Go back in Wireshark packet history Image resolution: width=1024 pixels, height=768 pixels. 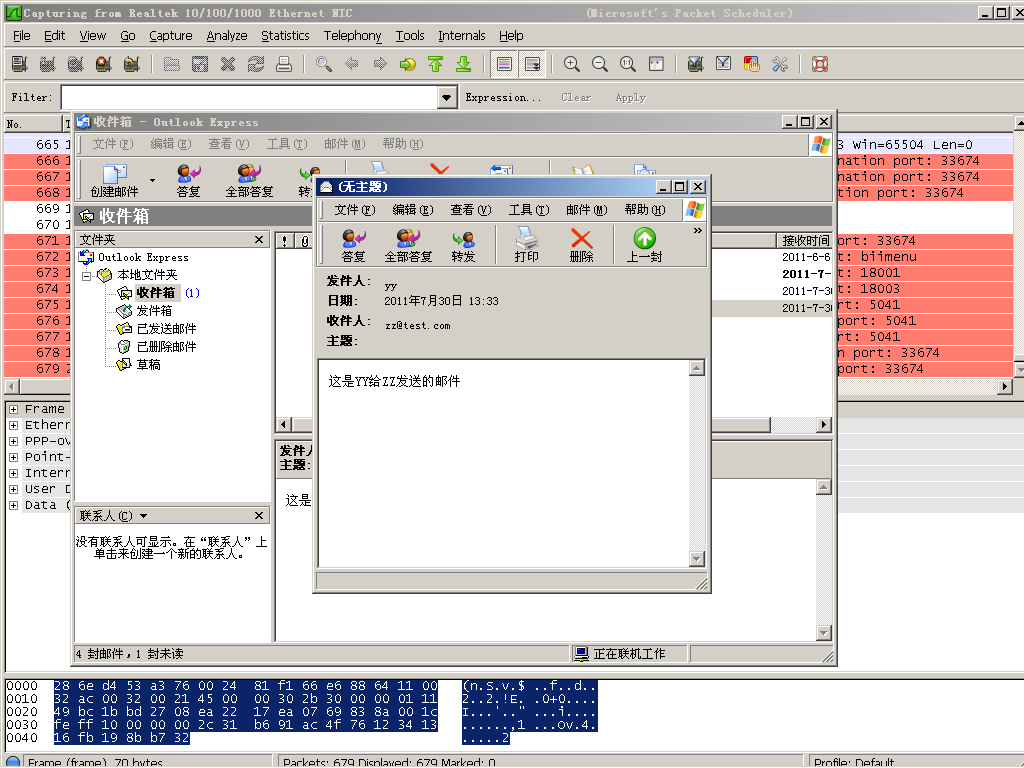click(x=352, y=64)
